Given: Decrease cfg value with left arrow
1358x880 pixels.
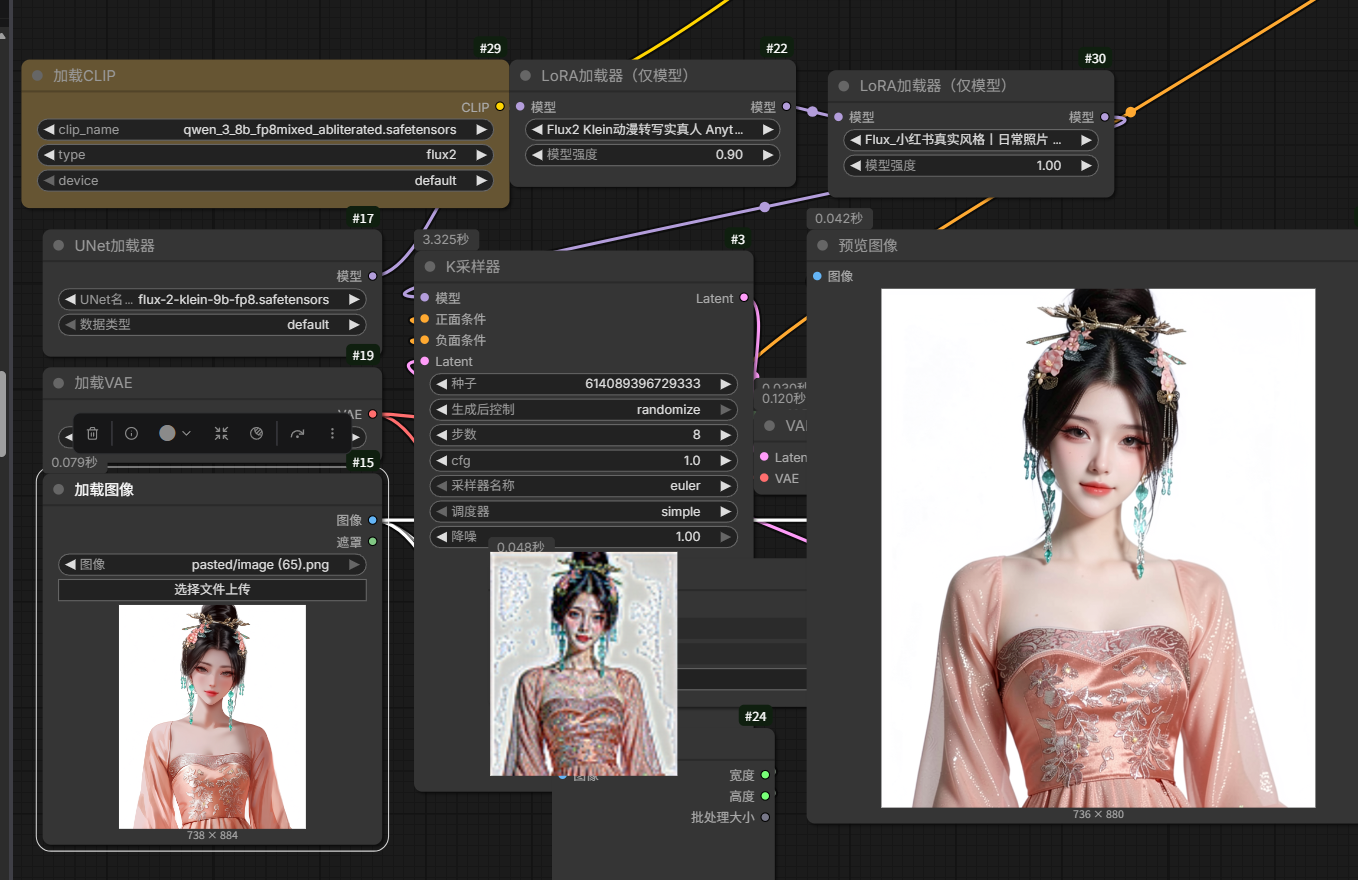Looking at the screenshot, I should click(x=441, y=461).
